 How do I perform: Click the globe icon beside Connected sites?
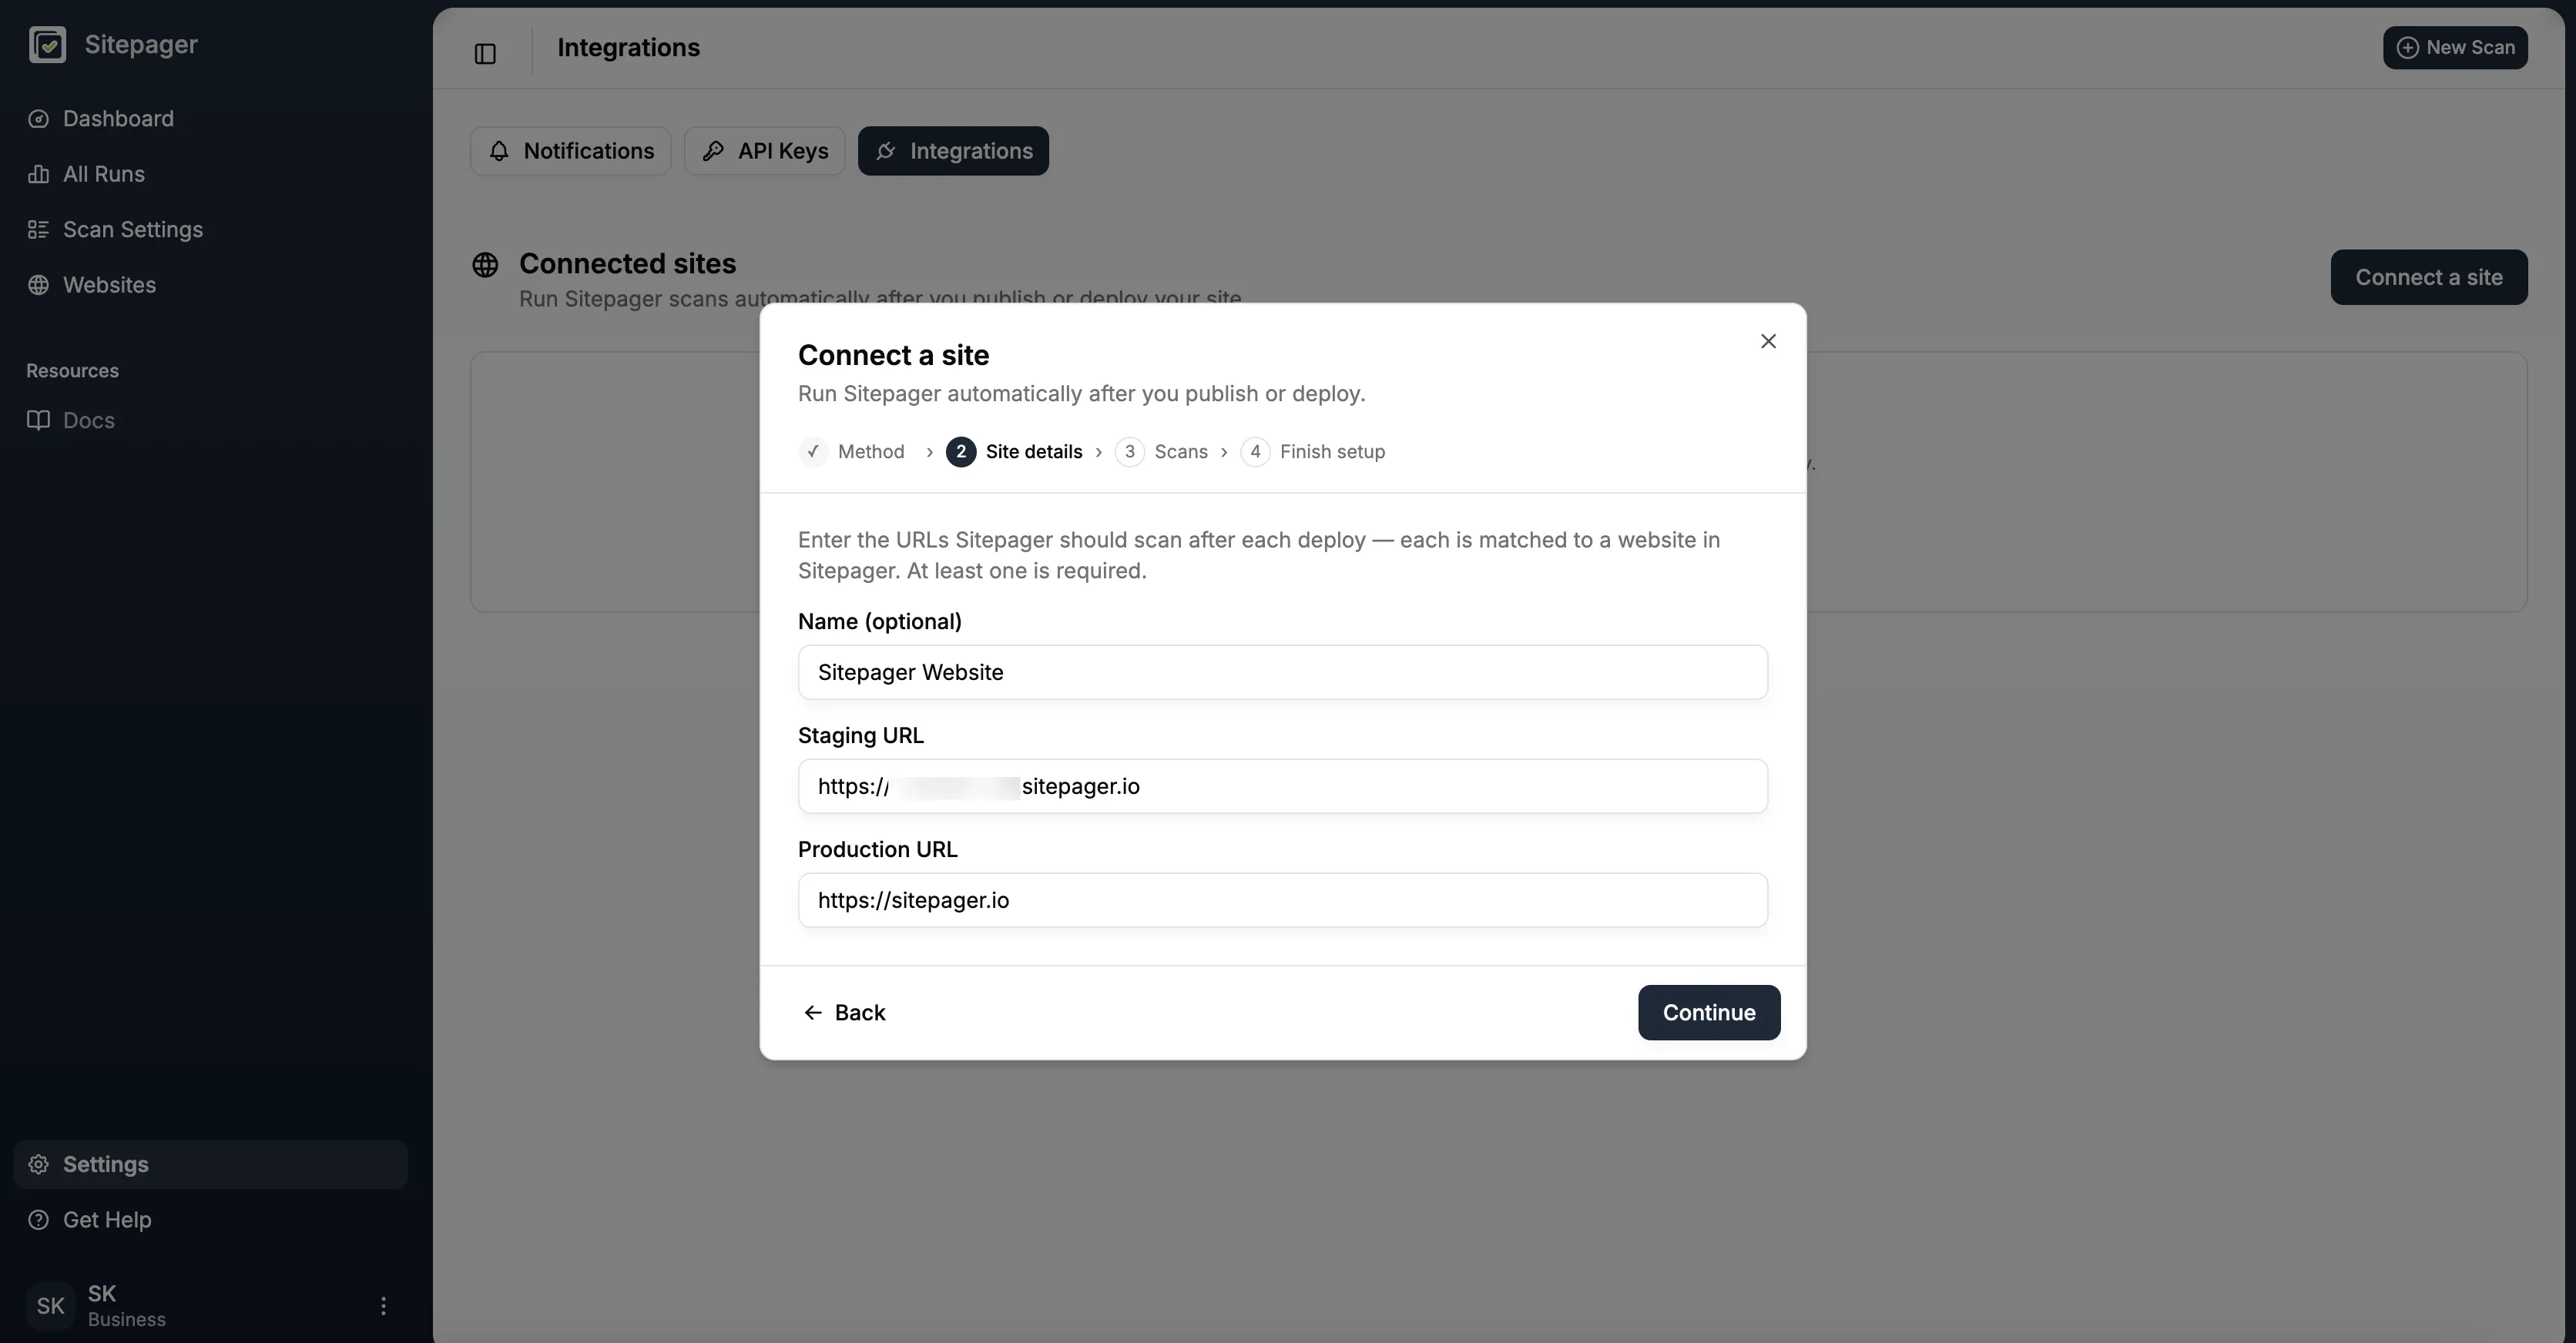click(485, 265)
